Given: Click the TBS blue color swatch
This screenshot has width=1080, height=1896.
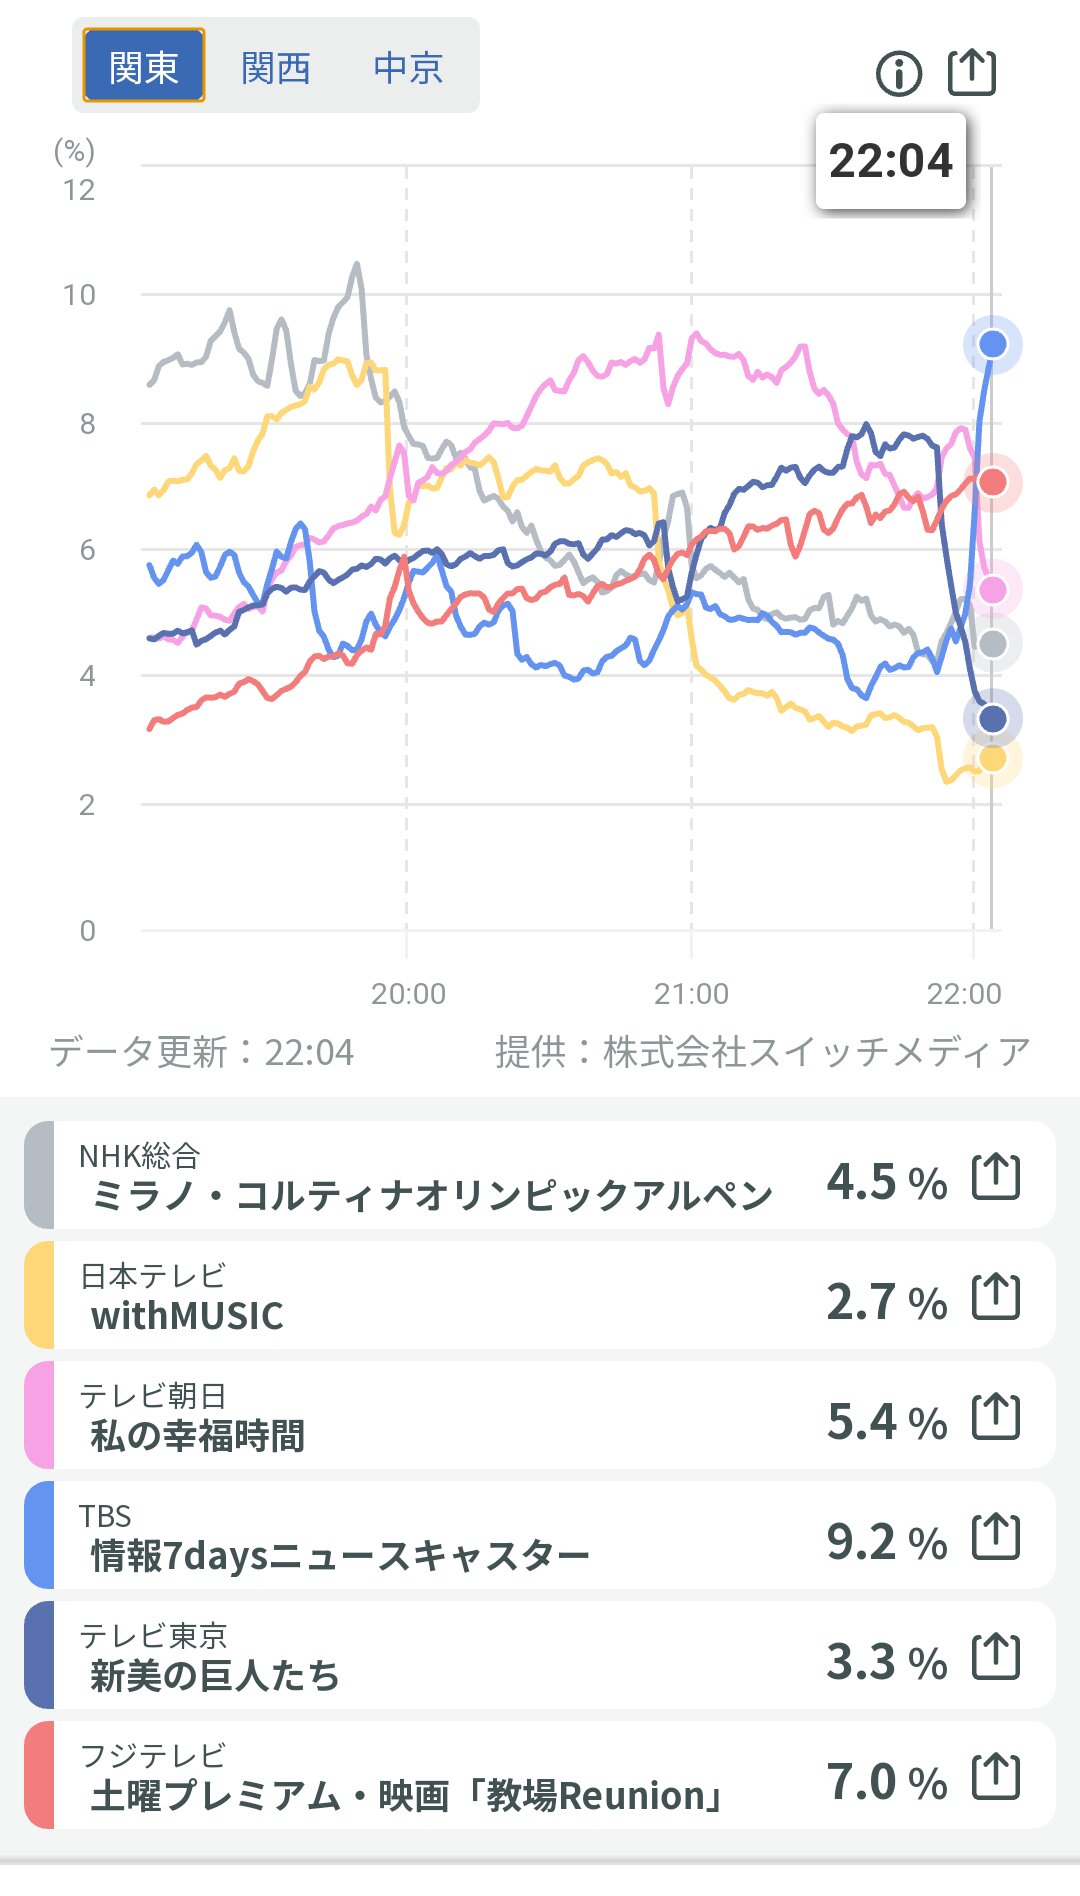Looking at the screenshot, I should click(x=39, y=1536).
